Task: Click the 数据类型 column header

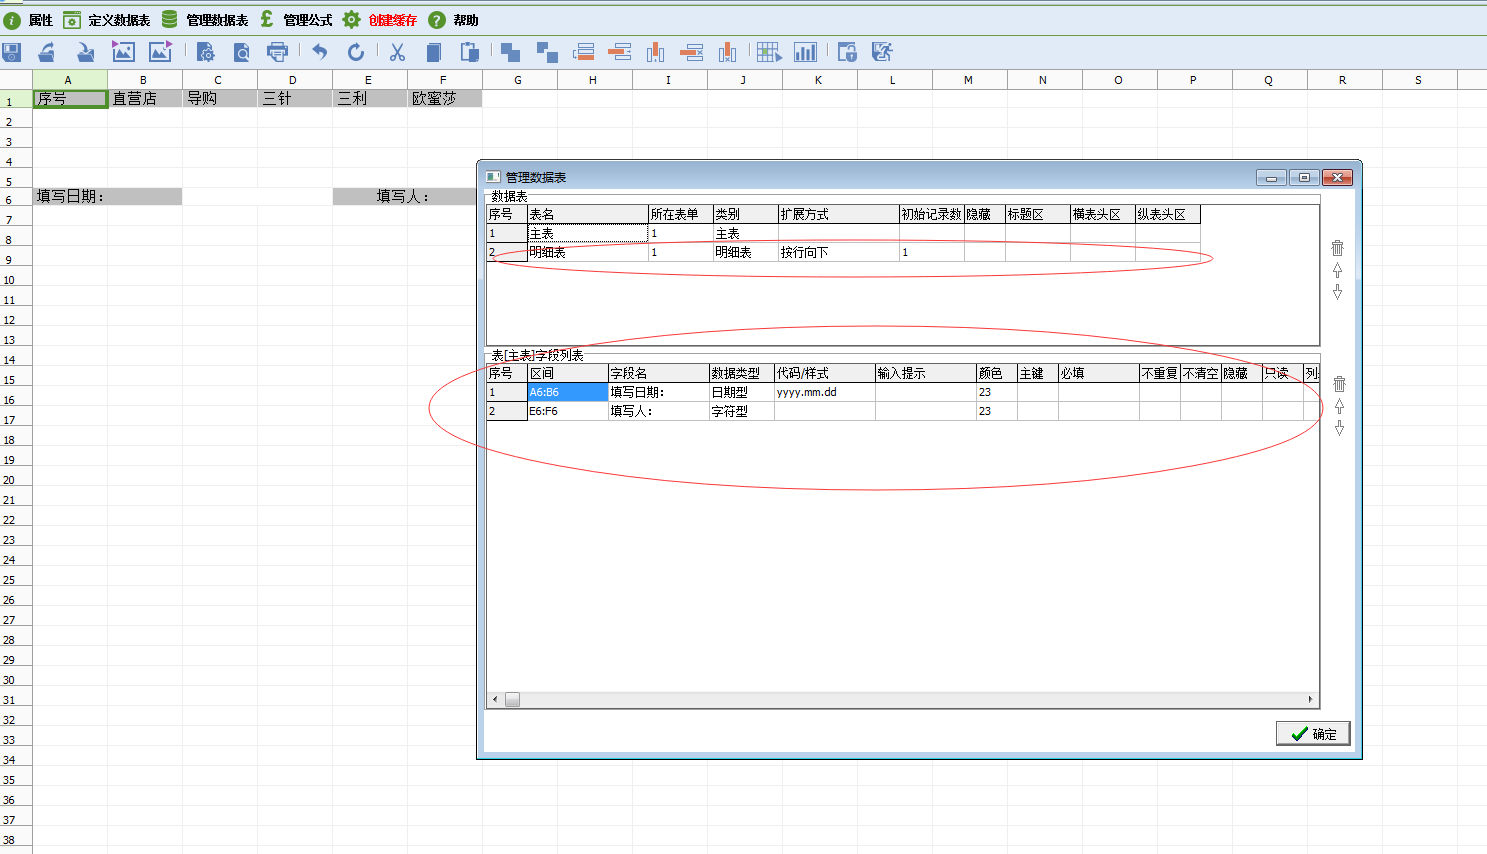Action: click(741, 373)
